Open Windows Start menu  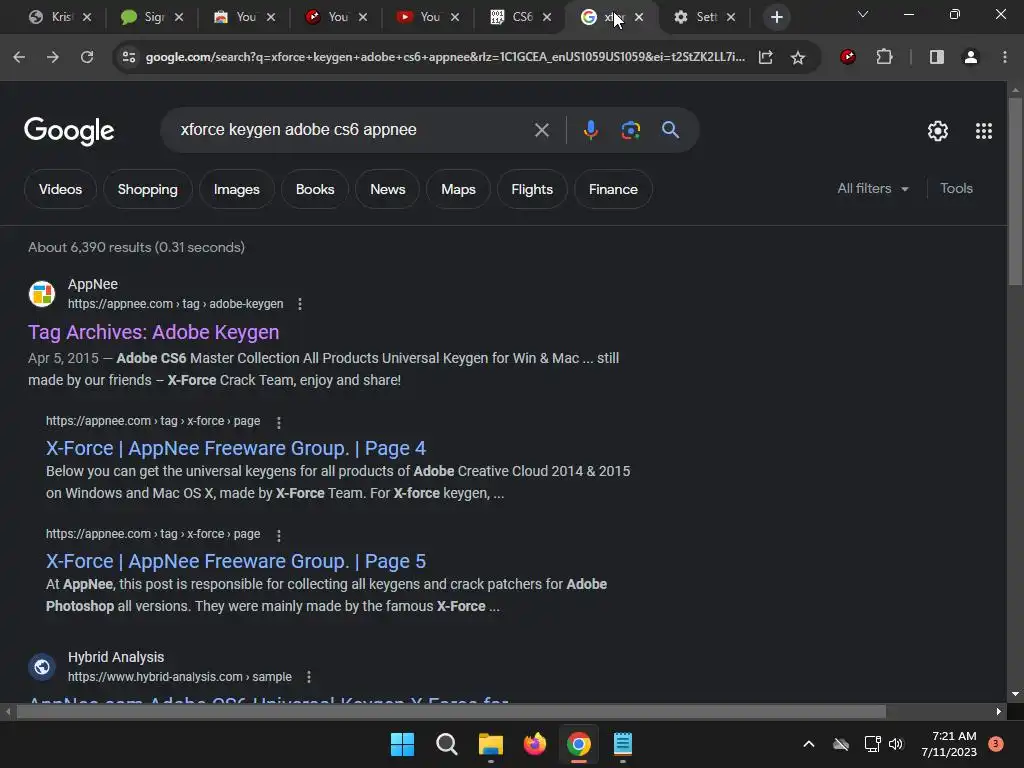tap(402, 744)
